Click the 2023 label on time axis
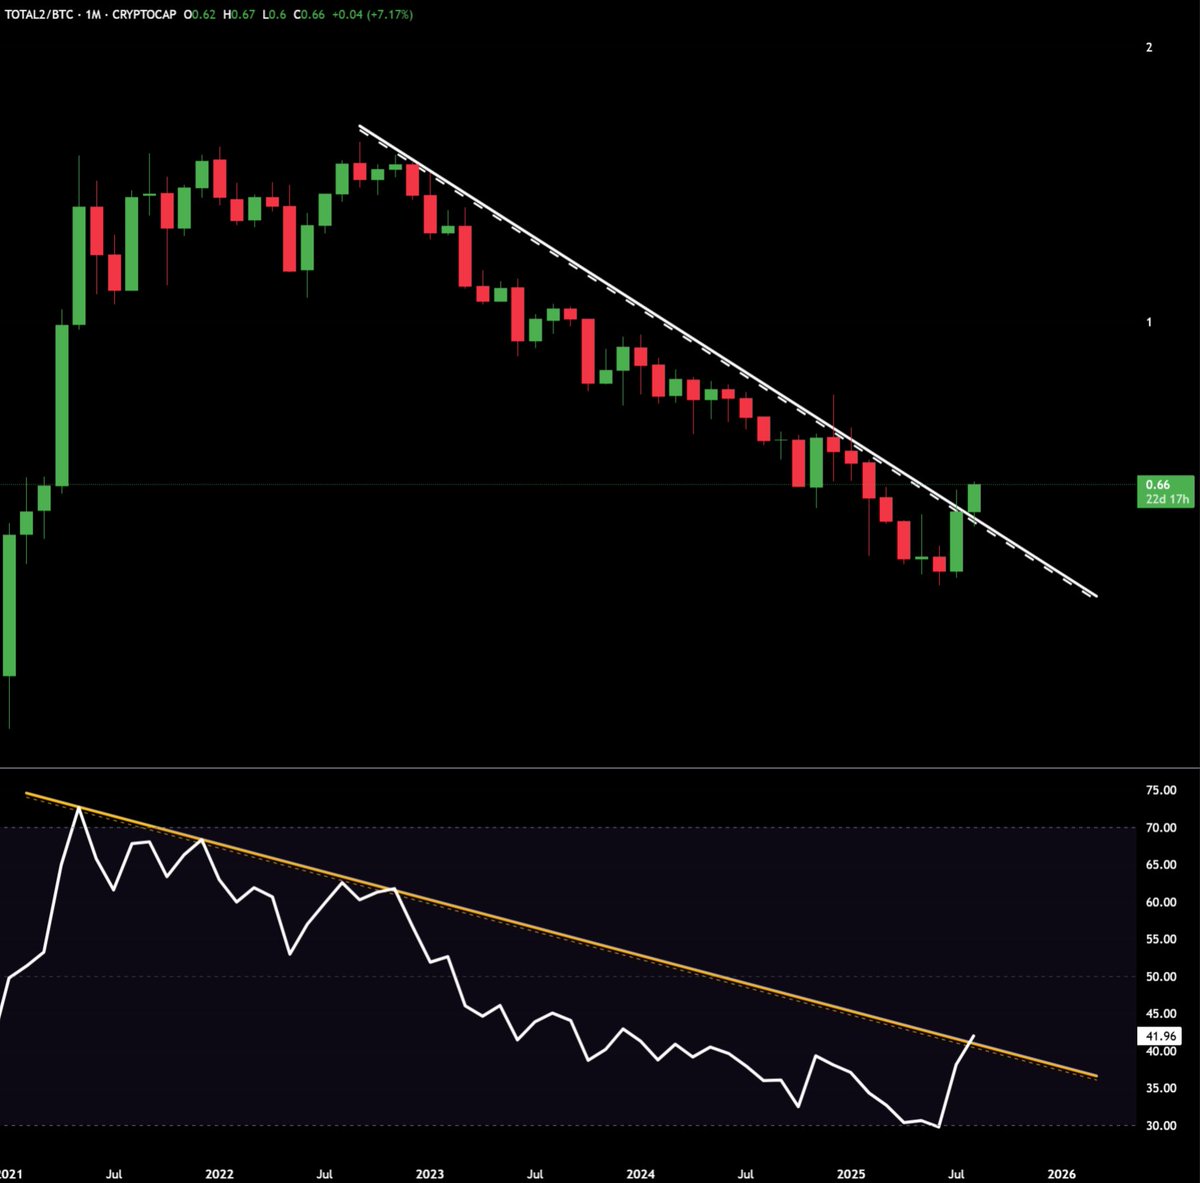Screen dimensions: 1200x1183 pyautogui.click(x=430, y=1174)
